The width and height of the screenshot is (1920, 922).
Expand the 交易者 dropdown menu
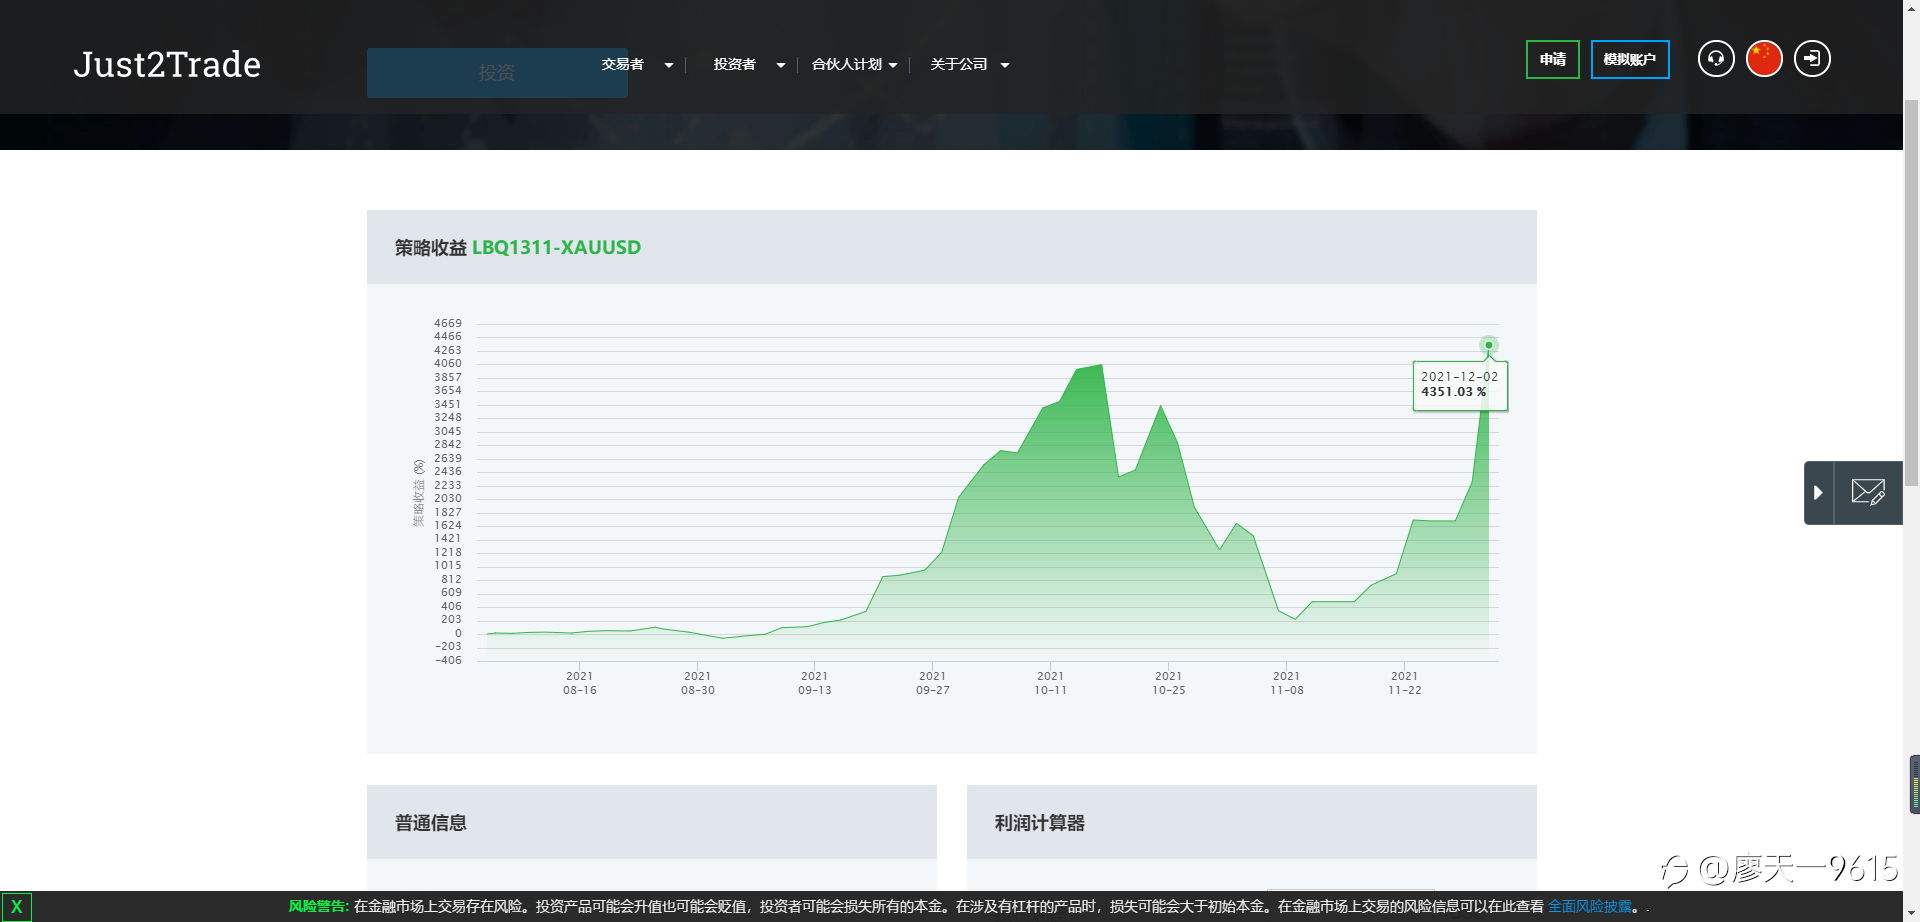637,65
